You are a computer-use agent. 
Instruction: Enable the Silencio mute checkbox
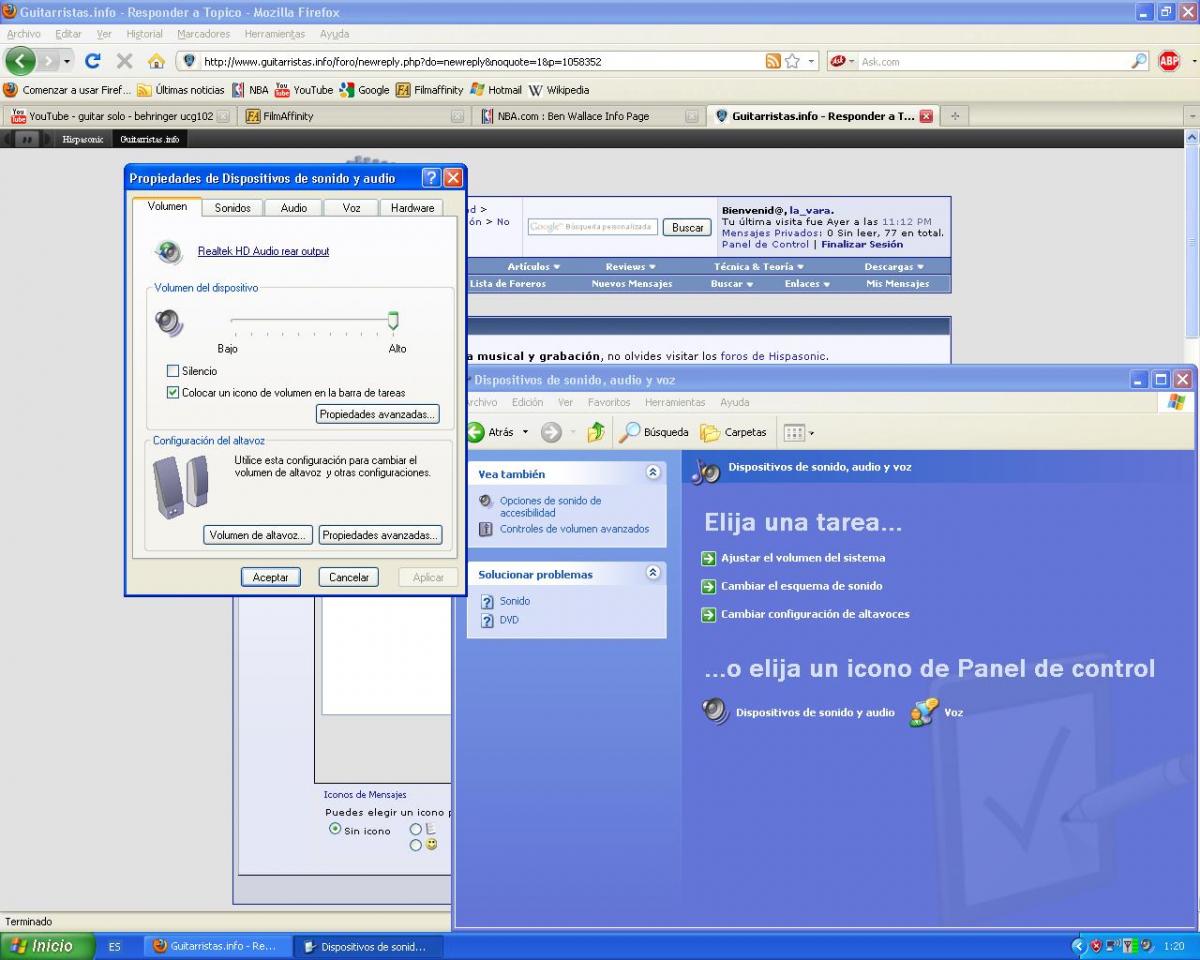[173, 371]
